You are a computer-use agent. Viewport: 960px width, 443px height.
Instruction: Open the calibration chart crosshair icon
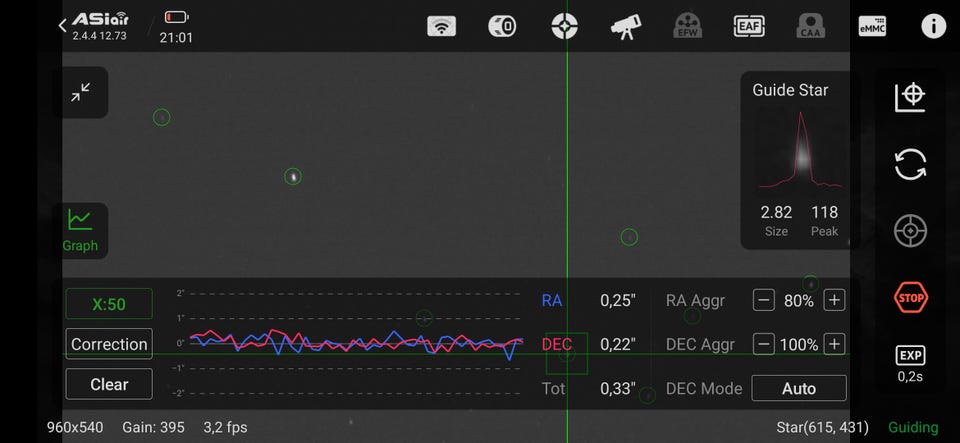910,97
